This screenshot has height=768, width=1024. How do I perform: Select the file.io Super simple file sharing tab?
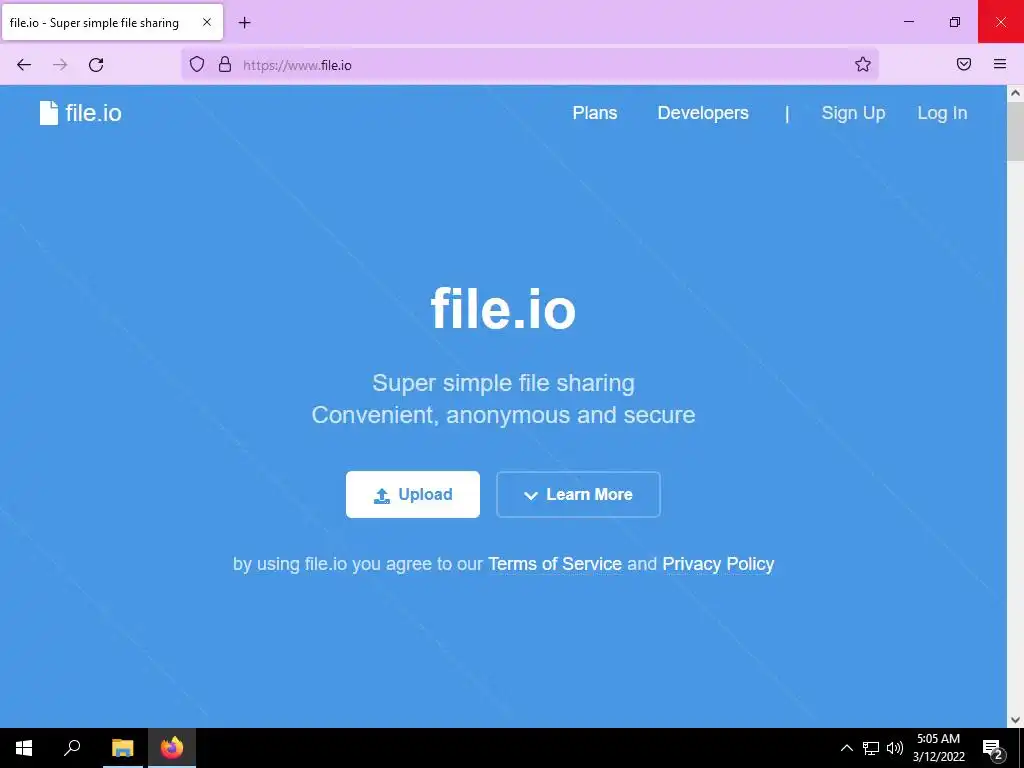click(112, 22)
